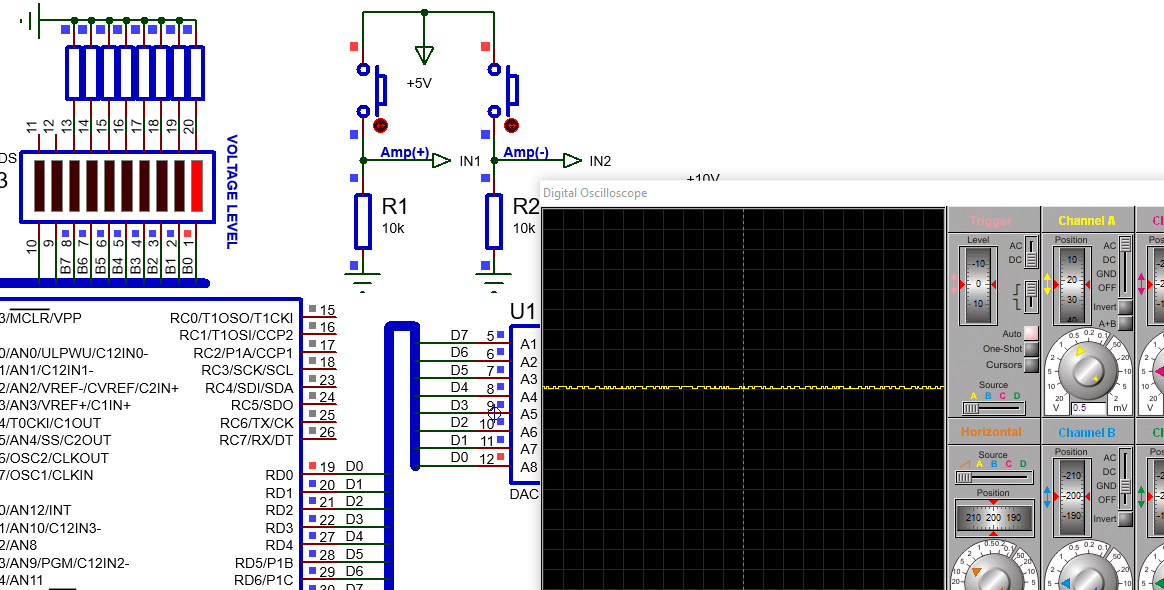Screen dimensions: 1164x590
Task: Select resistor R1 in the schematic
Action: 362,221
